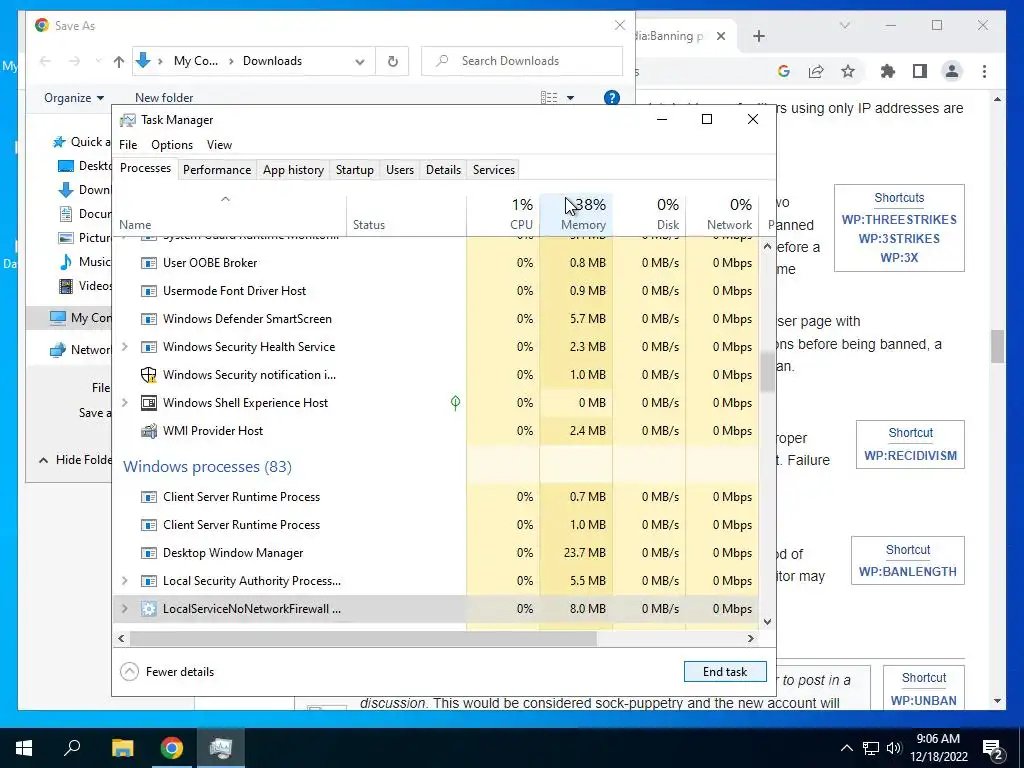The image size is (1024, 768).
Task: Sort processes by the CPU column header
Action: [504, 215]
